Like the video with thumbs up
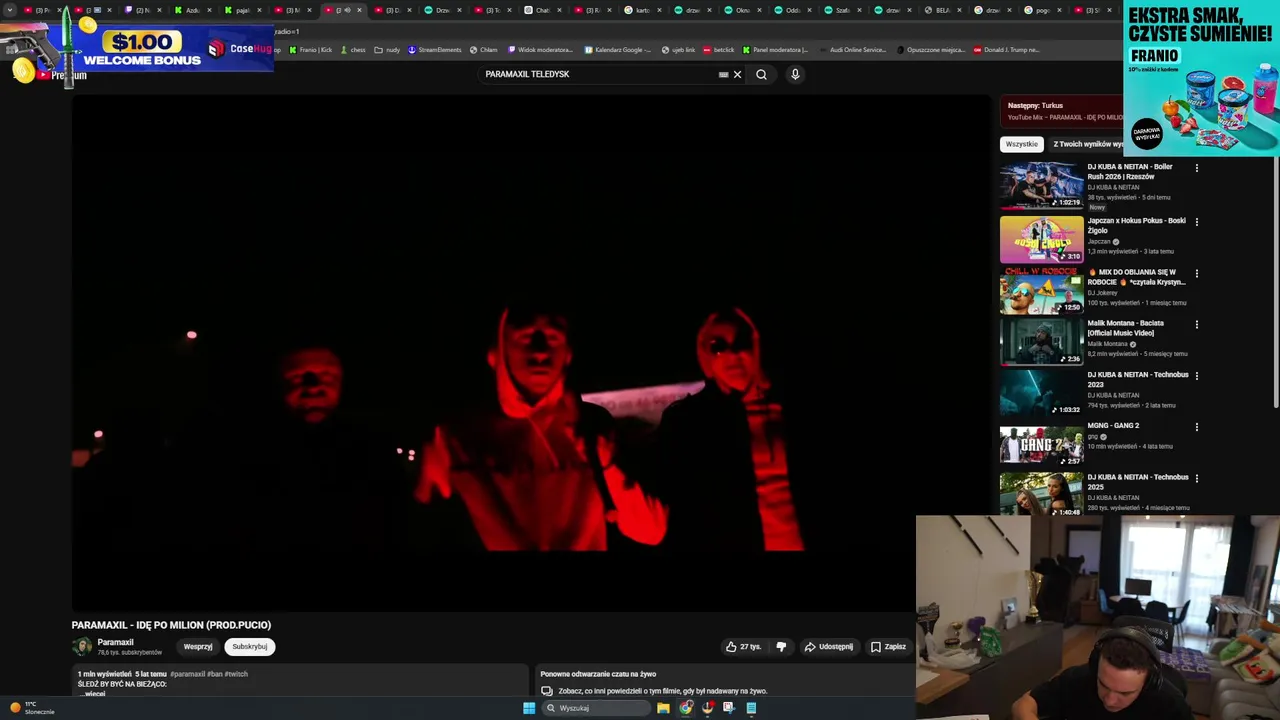 tap(743, 647)
